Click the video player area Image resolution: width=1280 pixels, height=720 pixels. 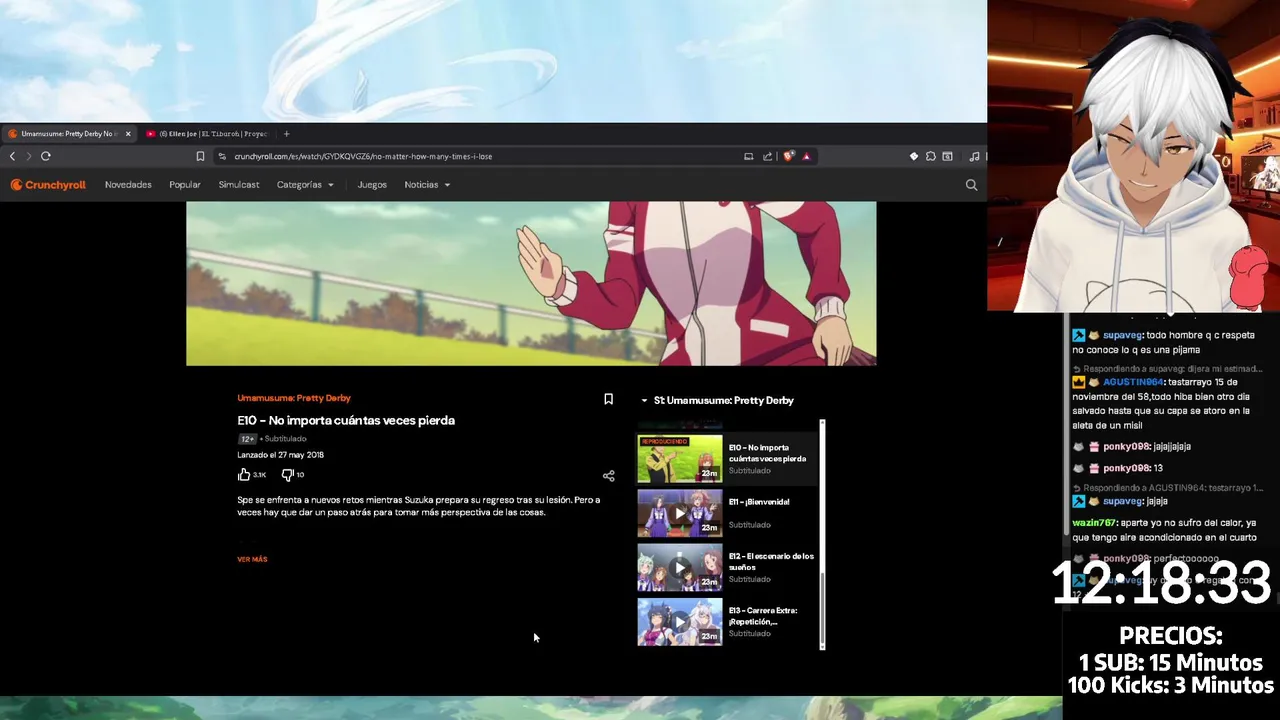point(531,283)
